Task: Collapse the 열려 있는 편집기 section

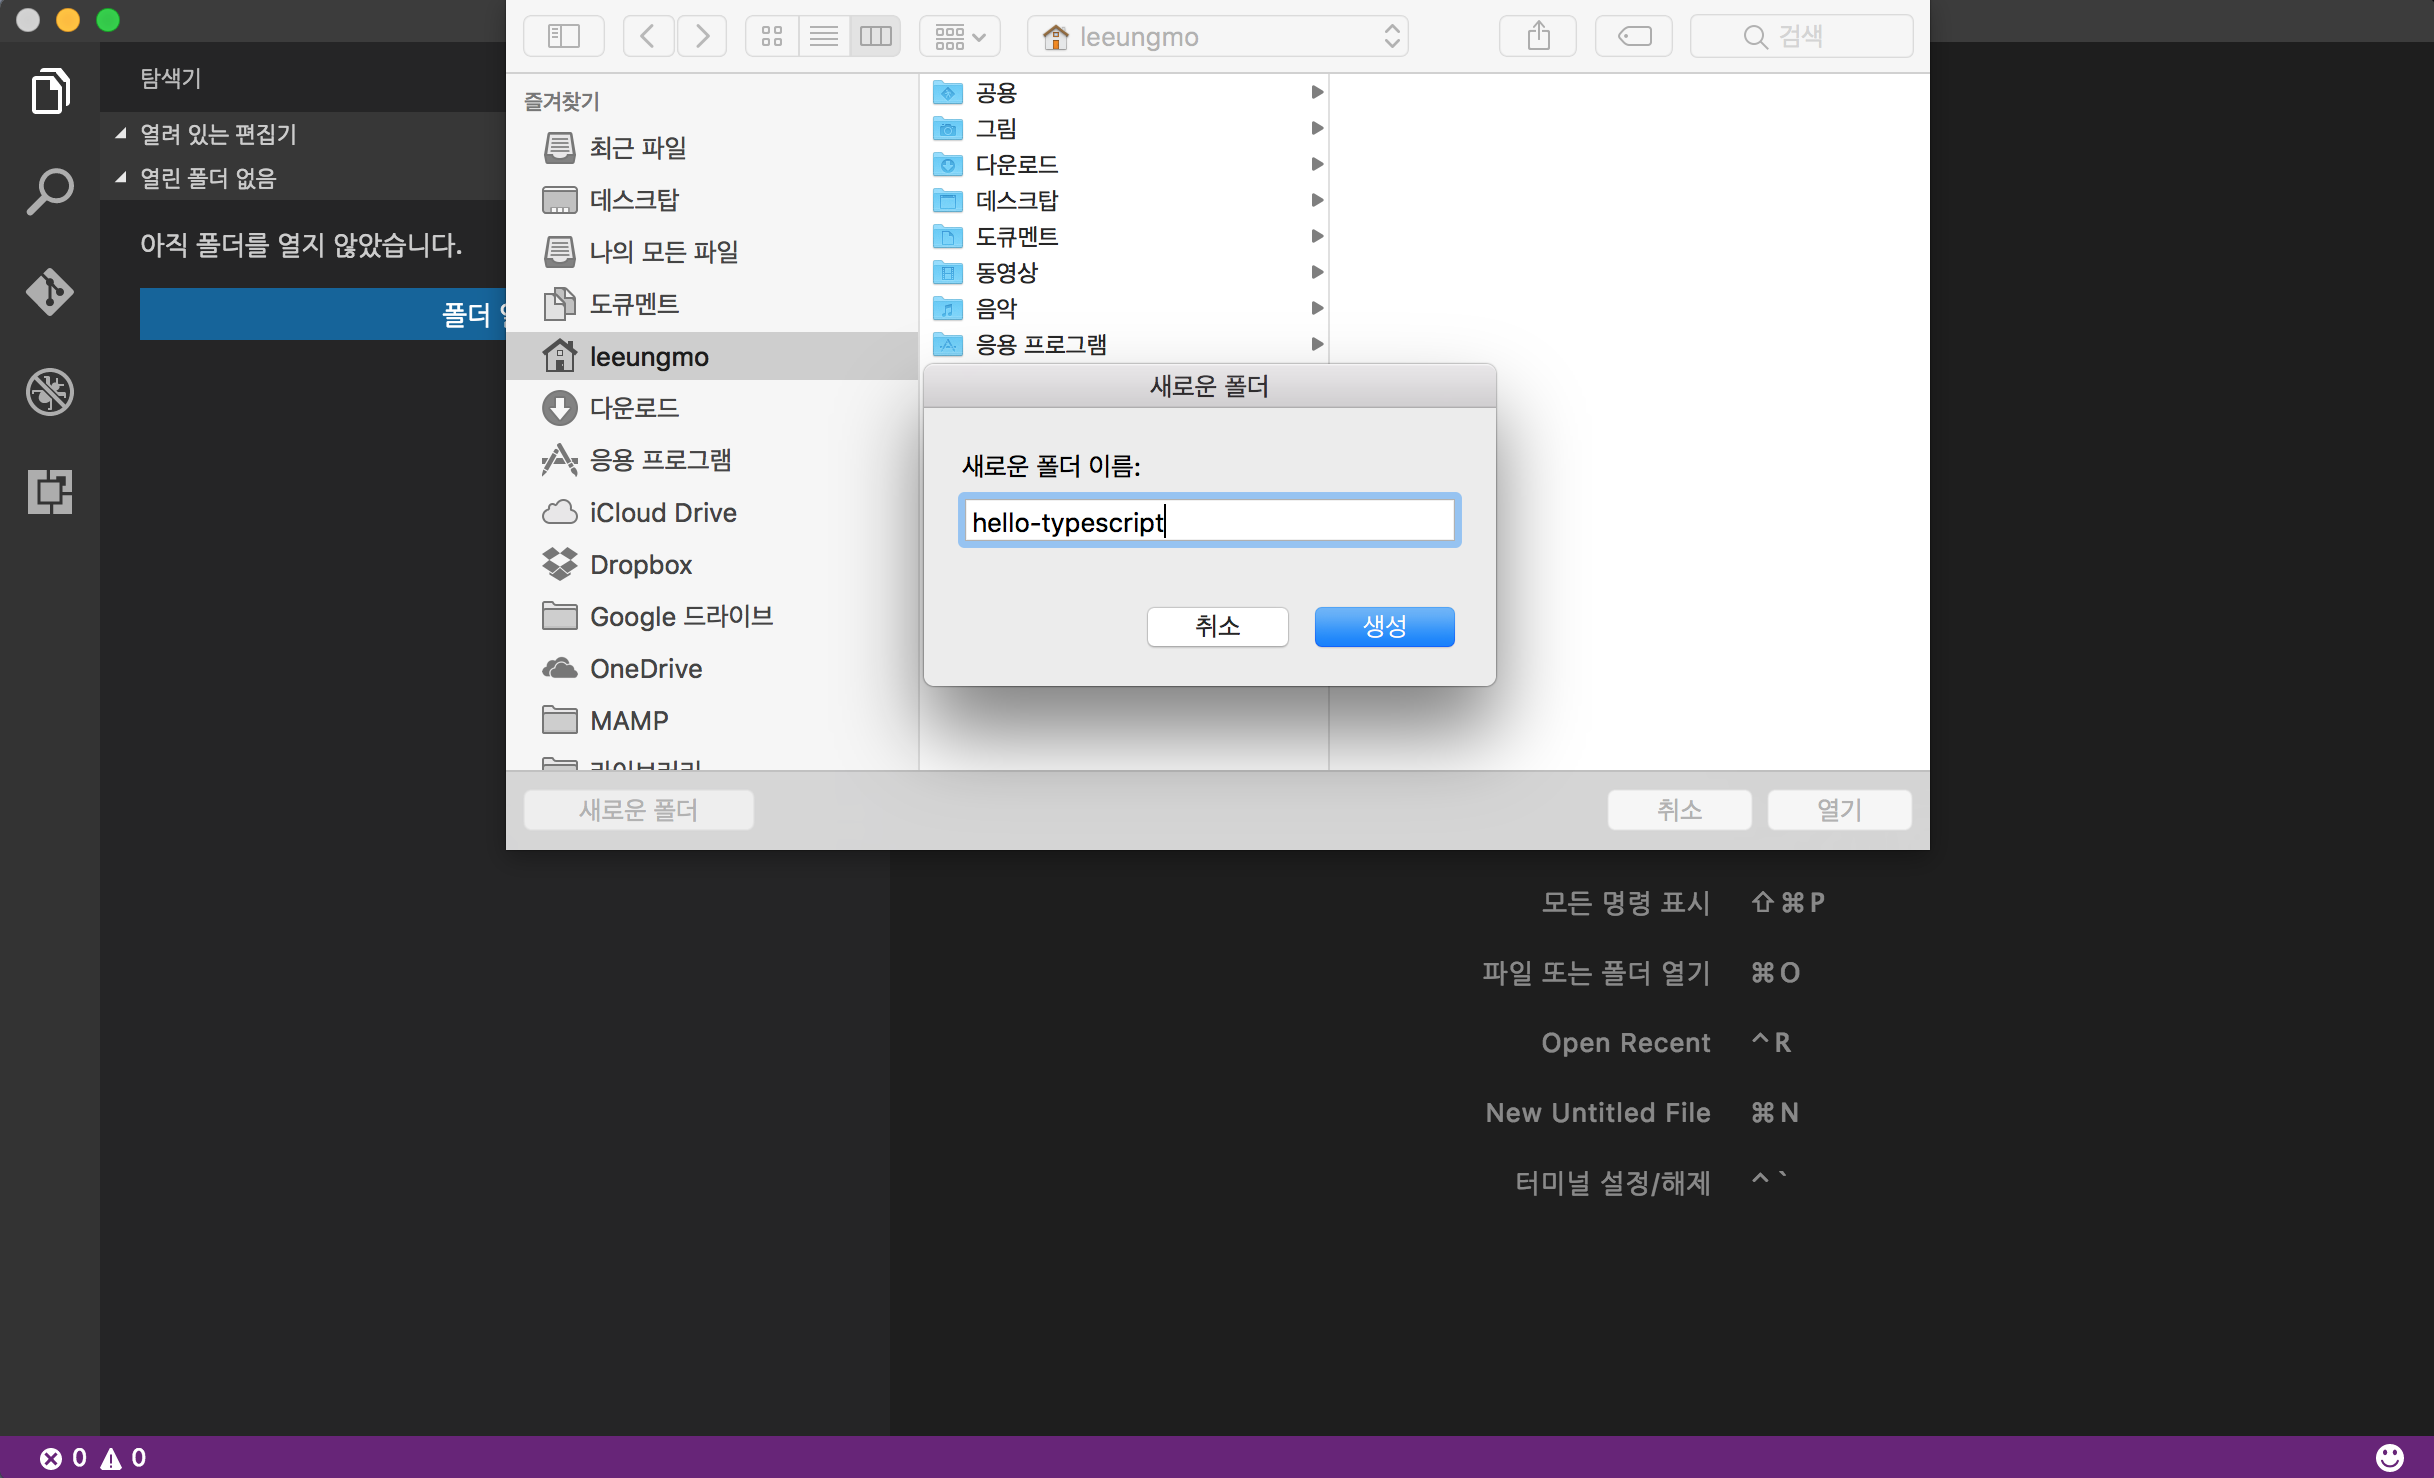Action: coord(121,133)
